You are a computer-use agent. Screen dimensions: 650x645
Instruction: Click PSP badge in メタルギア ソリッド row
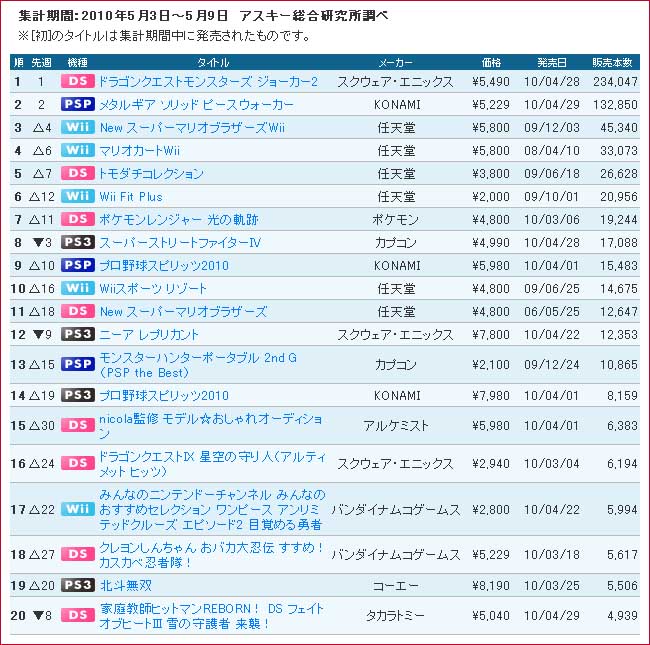pyautogui.click(x=78, y=104)
